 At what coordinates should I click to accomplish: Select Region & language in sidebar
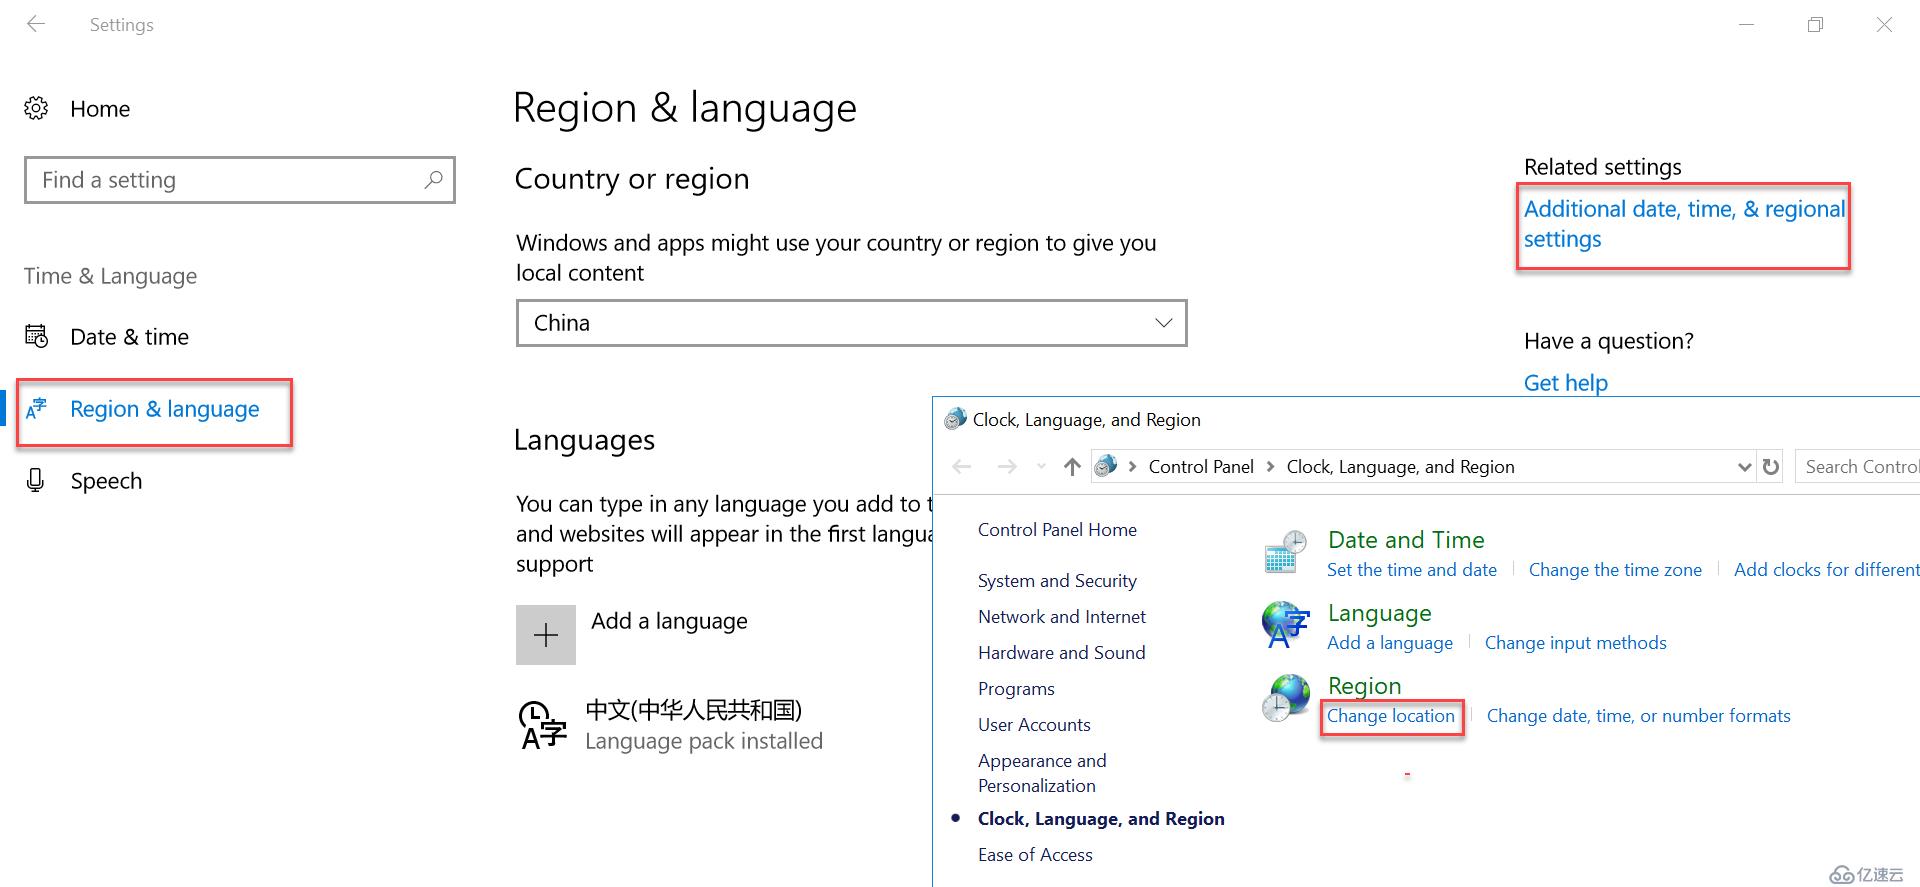164,409
